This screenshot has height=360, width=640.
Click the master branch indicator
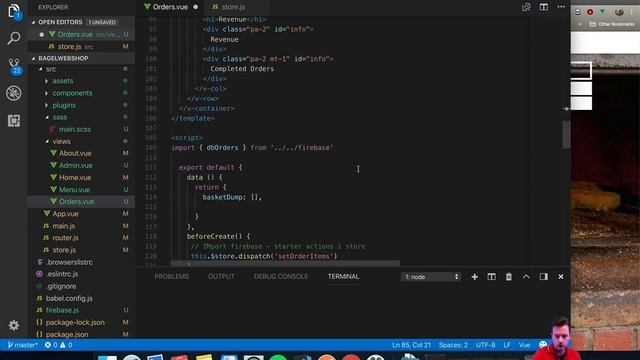(22, 345)
